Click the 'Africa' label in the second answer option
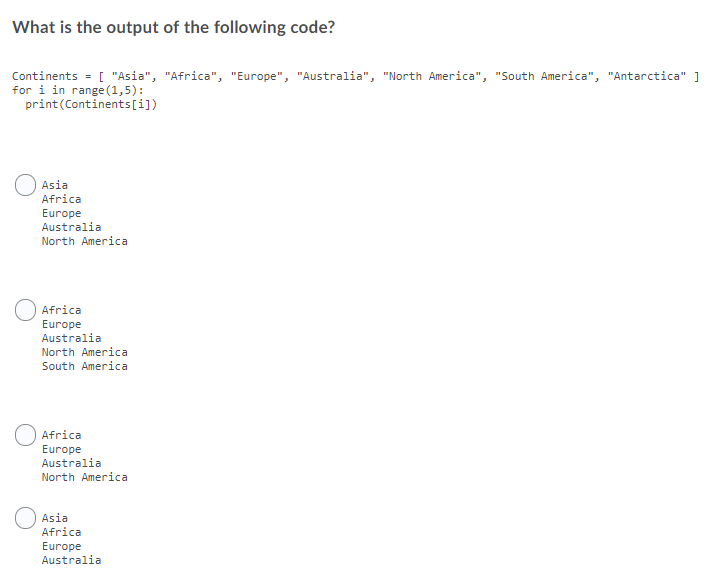The image size is (727, 578). pyautogui.click(x=61, y=310)
